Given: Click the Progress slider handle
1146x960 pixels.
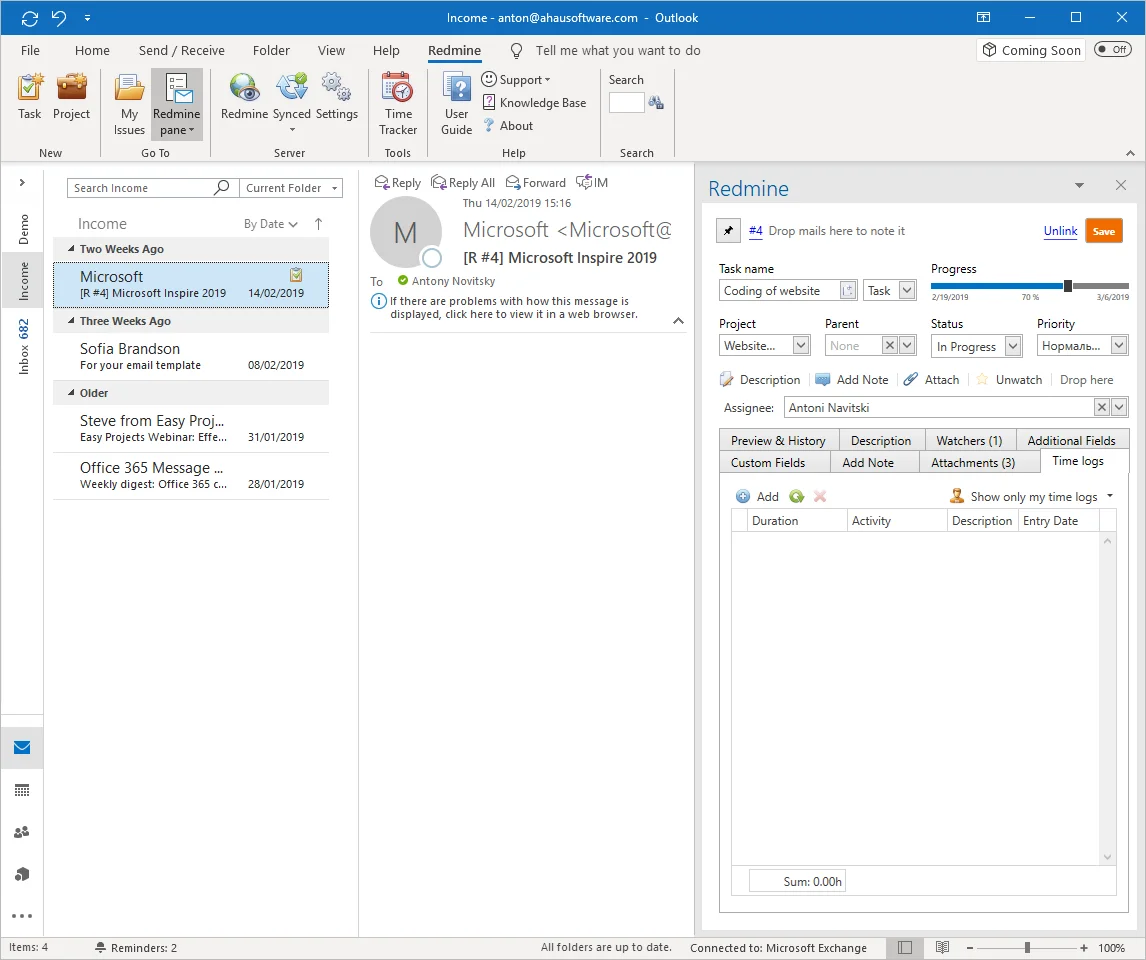Looking at the screenshot, I should 1068,286.
